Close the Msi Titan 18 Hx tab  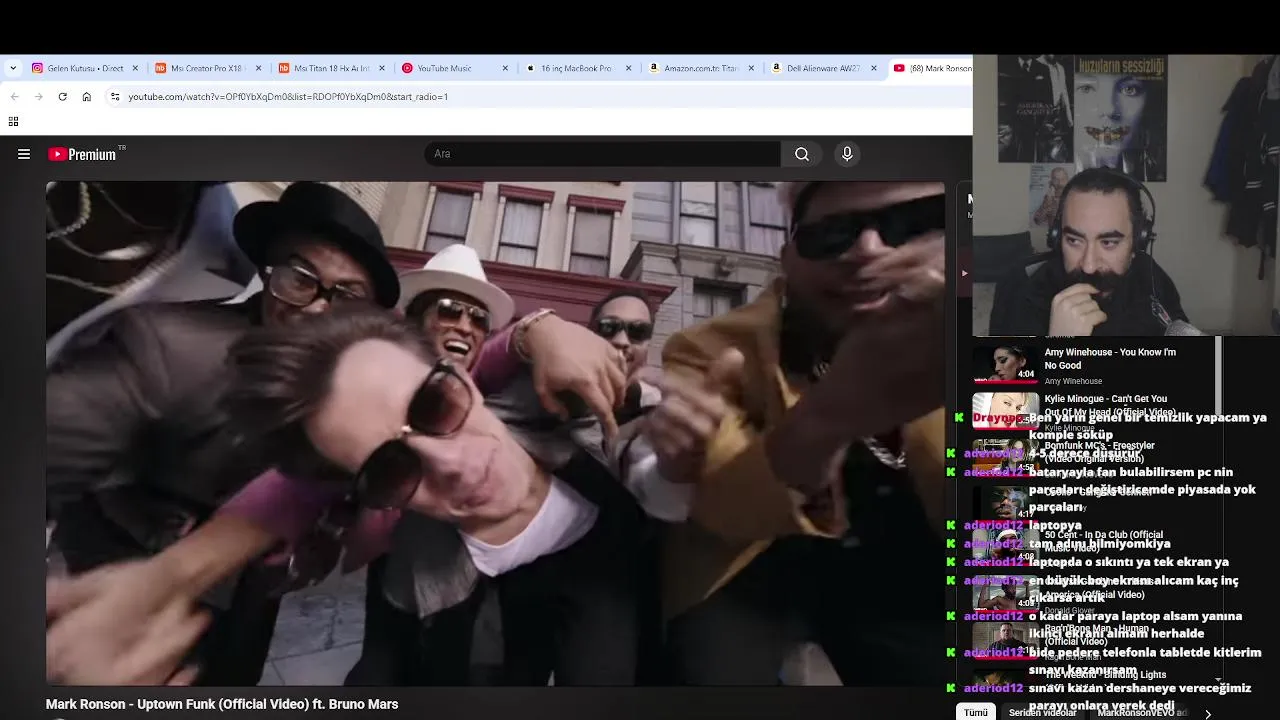coord(382,68)
